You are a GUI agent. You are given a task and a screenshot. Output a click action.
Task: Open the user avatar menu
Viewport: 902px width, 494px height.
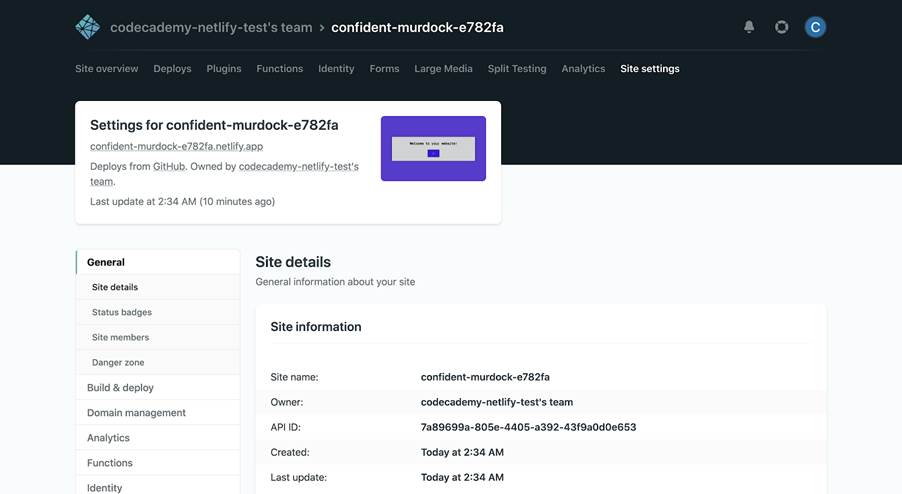coord(815,27)
